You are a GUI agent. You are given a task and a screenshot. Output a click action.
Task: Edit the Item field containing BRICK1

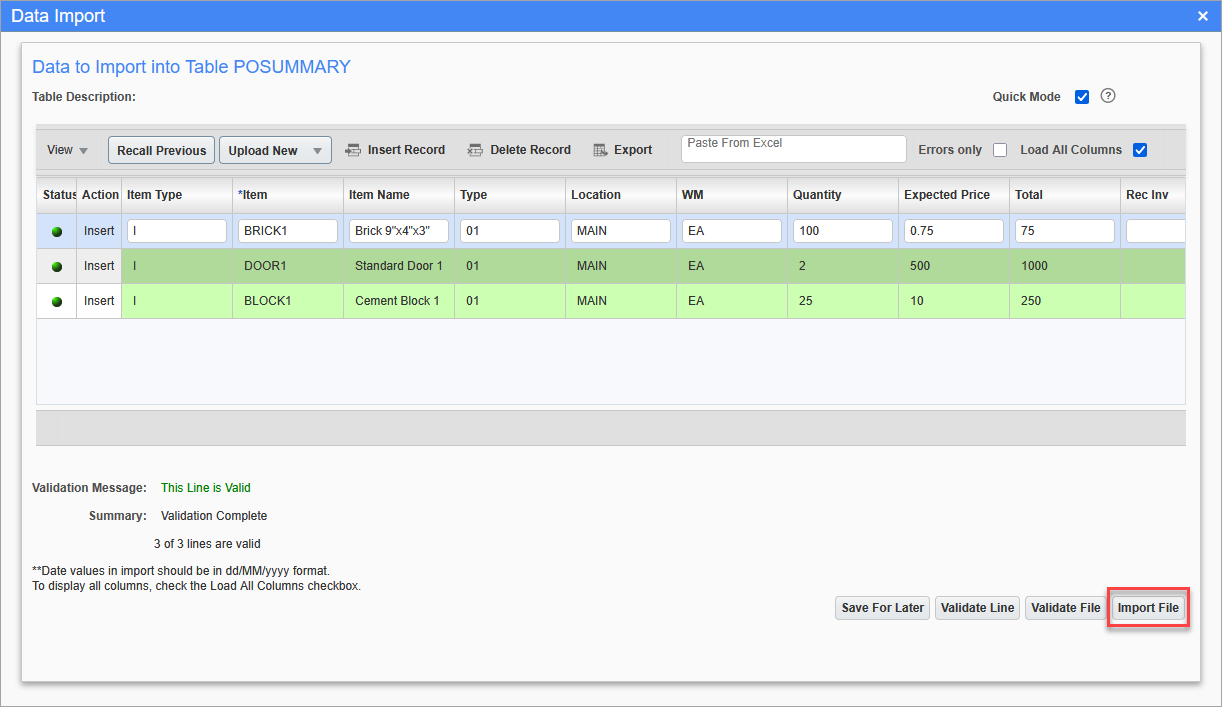click(288, 231)
